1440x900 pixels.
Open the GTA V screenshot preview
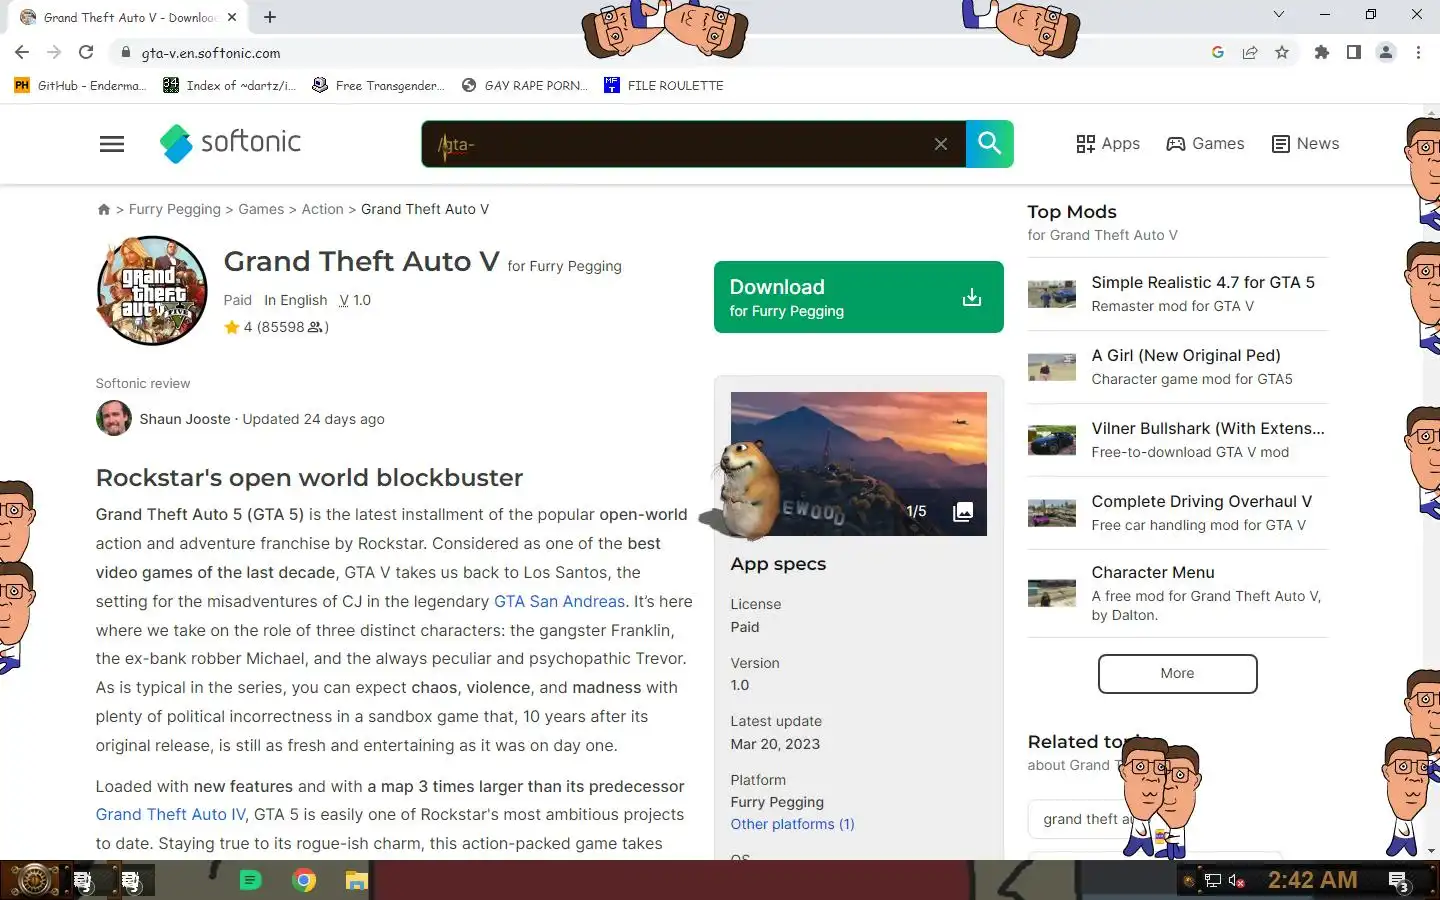click(858, 463)
